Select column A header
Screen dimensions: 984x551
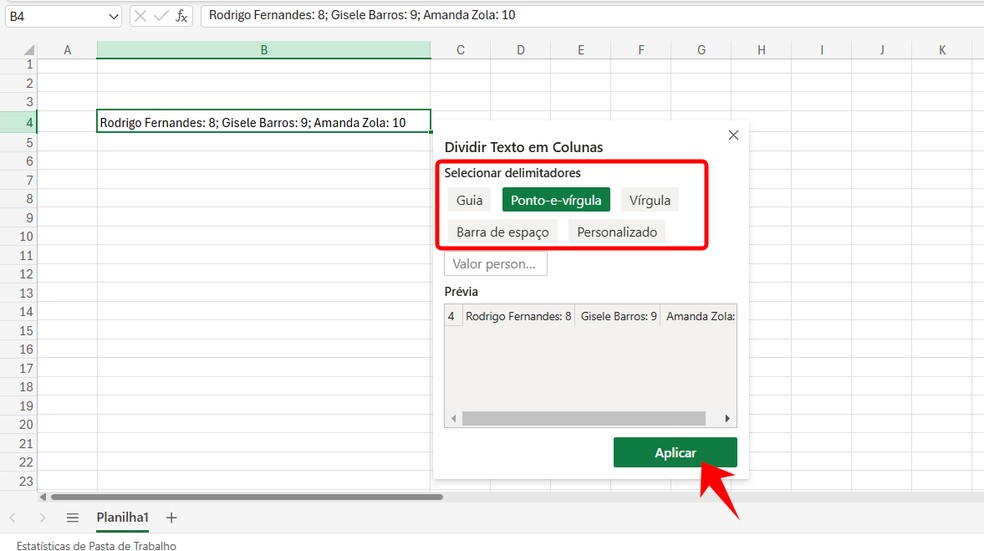[x=67, y=50]
